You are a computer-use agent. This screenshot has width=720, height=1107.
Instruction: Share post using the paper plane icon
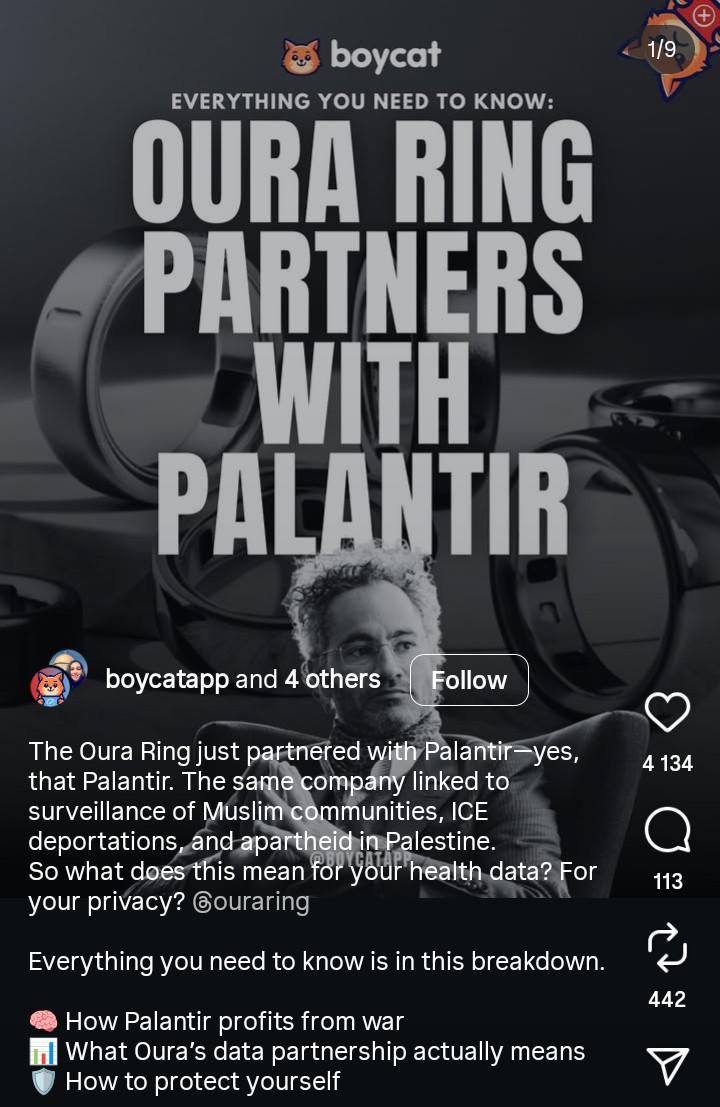pyautogui.click(x=667, y=1065)
